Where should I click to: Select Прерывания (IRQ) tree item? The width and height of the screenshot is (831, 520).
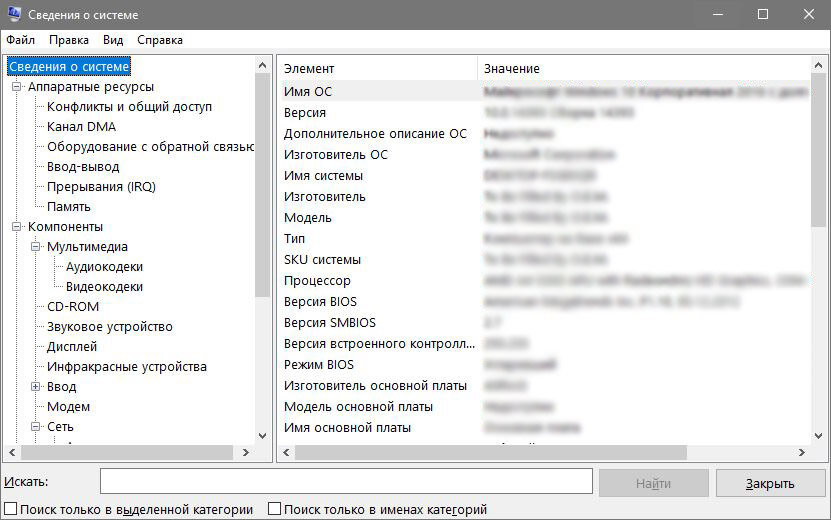pos(101,187)
